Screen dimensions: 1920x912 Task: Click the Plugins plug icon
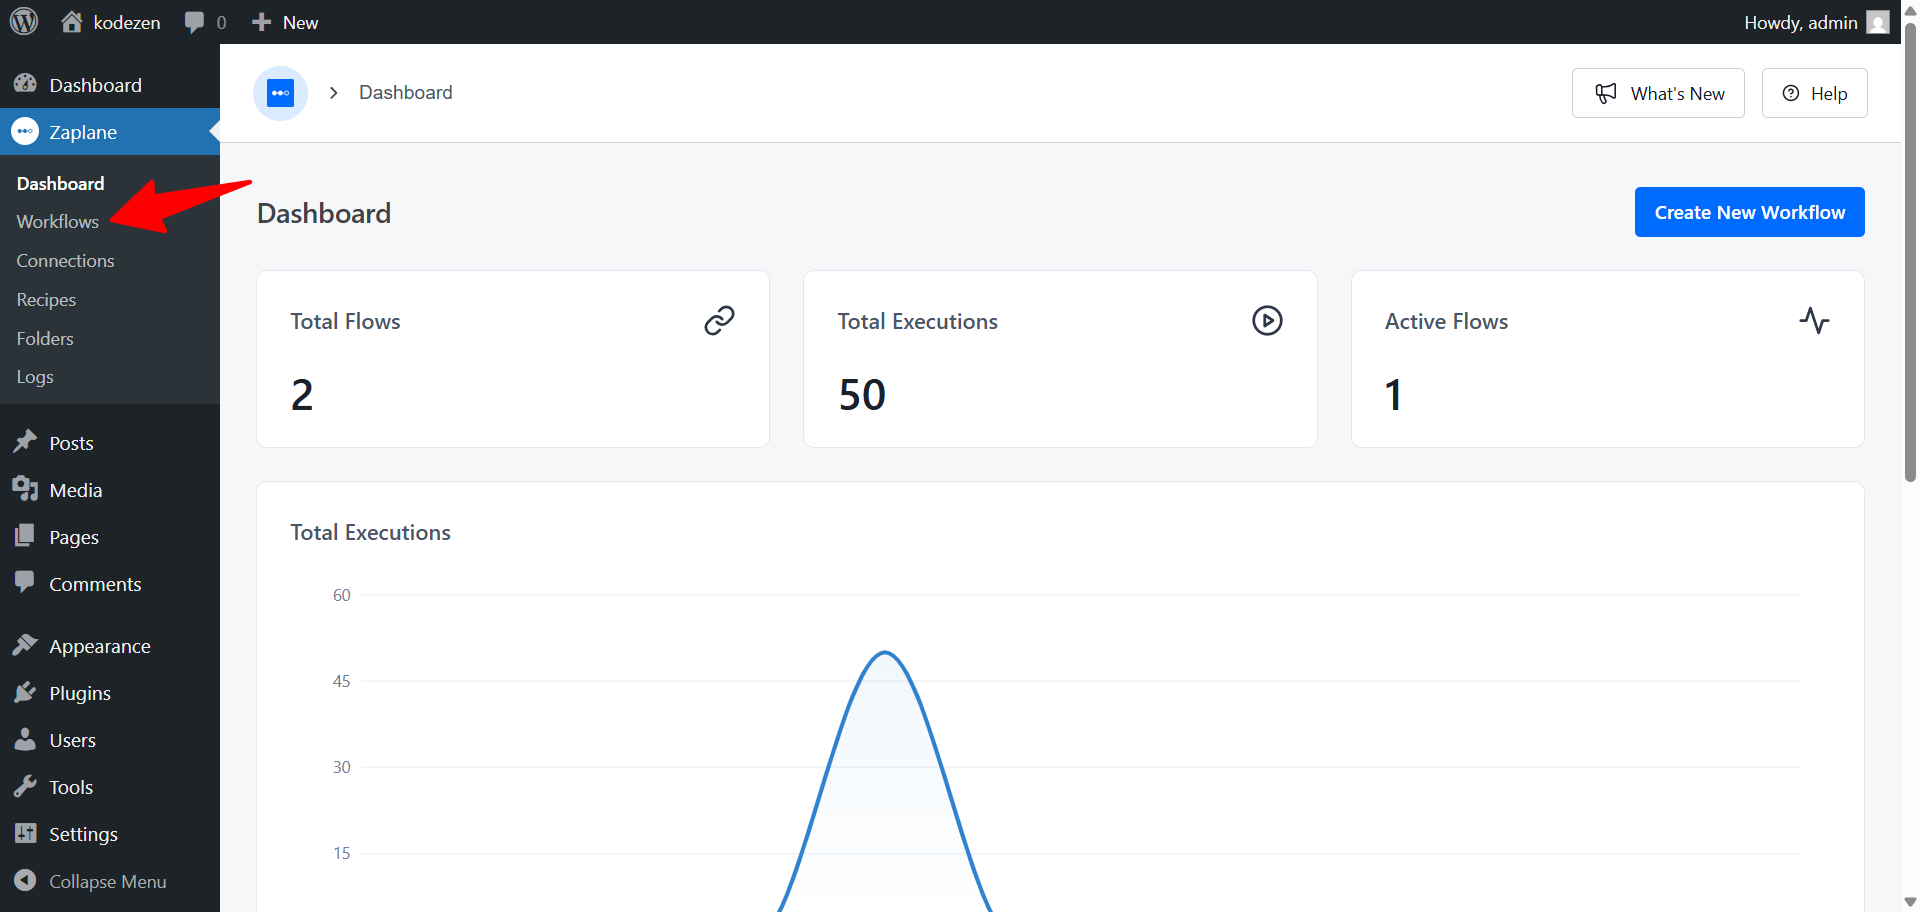(25, 692)
